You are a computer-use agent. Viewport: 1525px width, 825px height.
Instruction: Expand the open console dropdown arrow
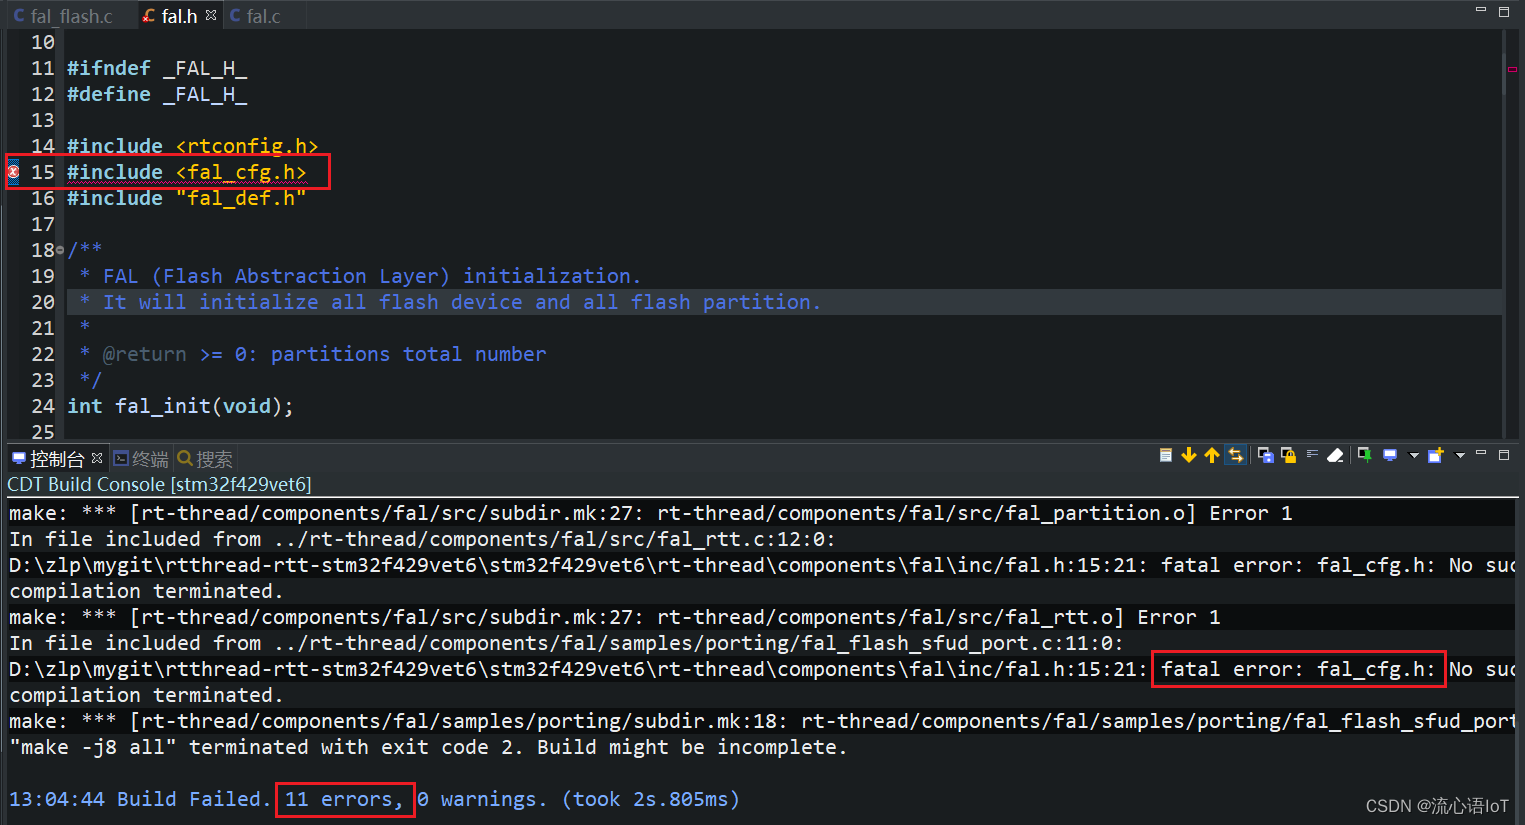[1460, 455]
